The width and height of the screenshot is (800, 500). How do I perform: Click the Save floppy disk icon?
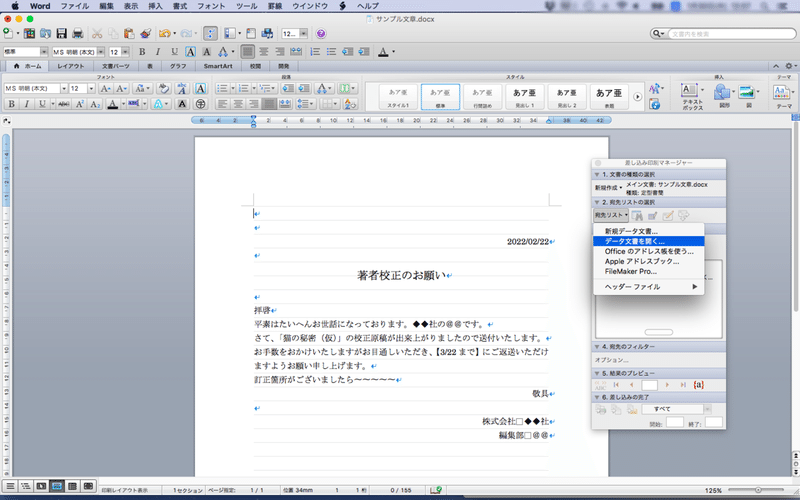tap(62, 34)
